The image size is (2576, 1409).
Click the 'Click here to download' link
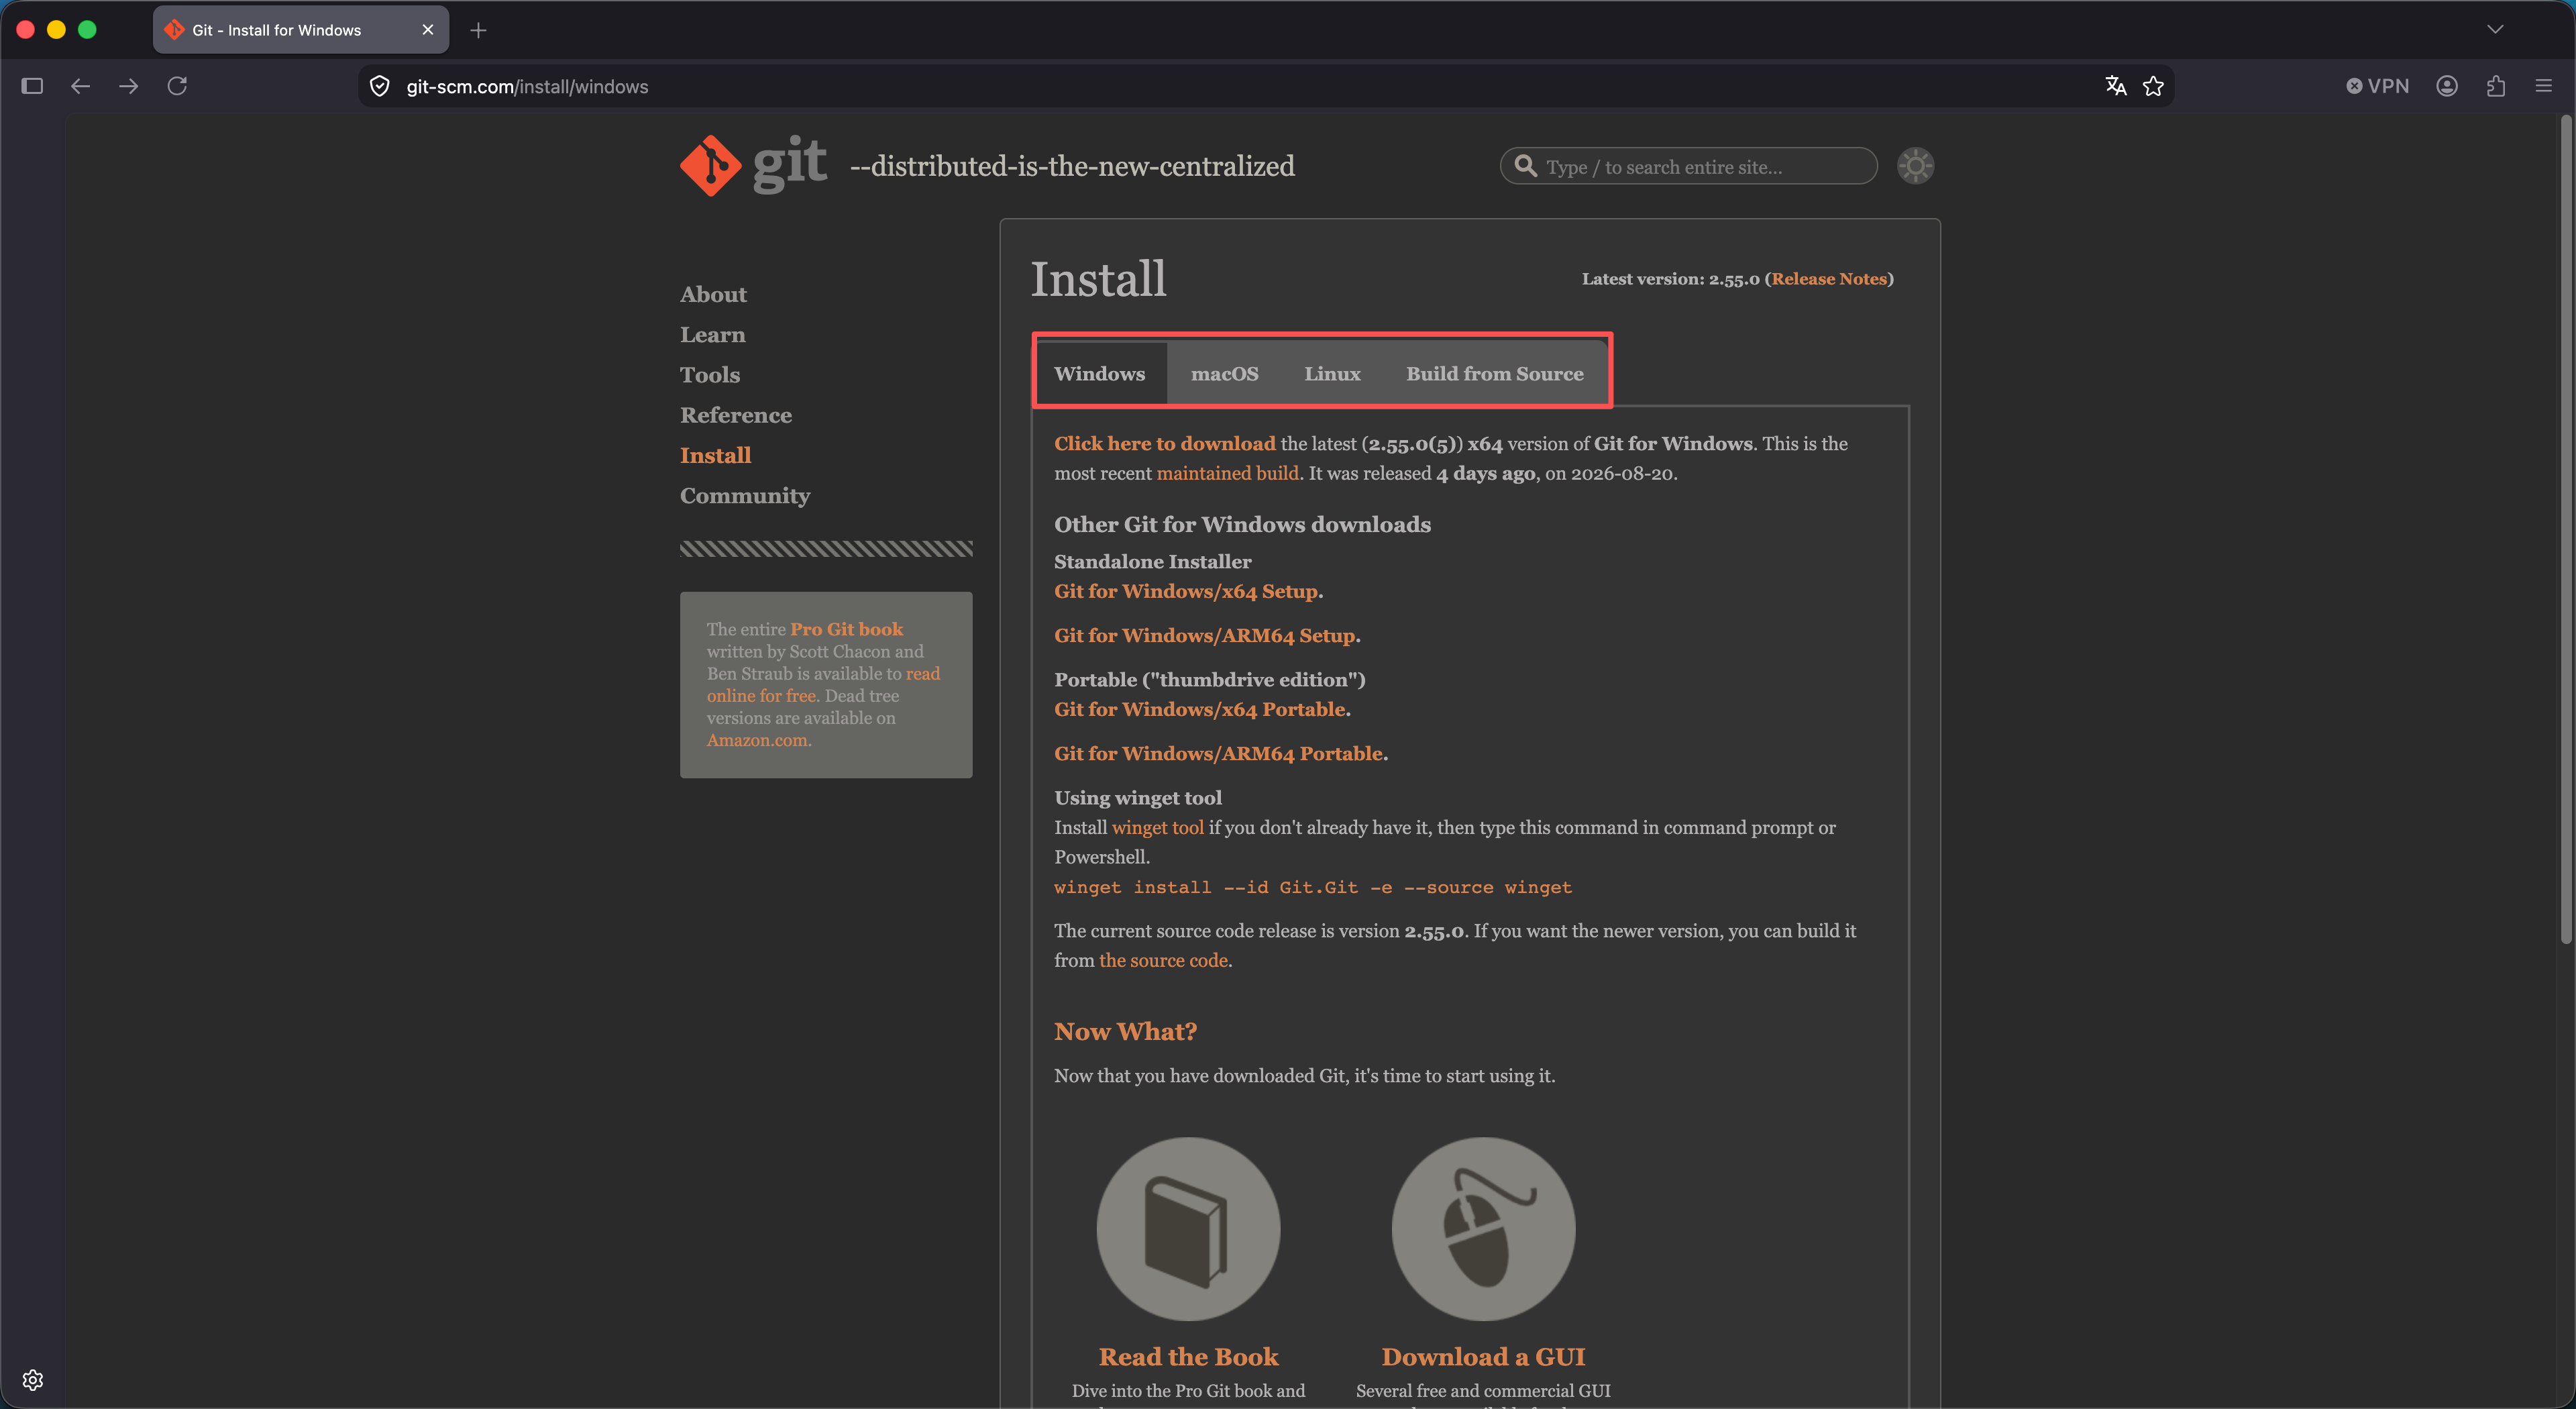point(1165,443)
